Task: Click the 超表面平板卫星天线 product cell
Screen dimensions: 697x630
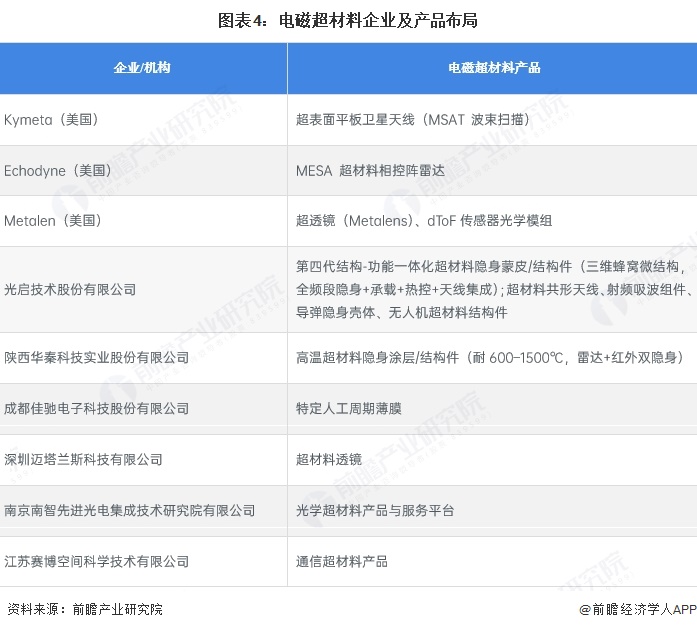Action: click(x=492, y=120)
